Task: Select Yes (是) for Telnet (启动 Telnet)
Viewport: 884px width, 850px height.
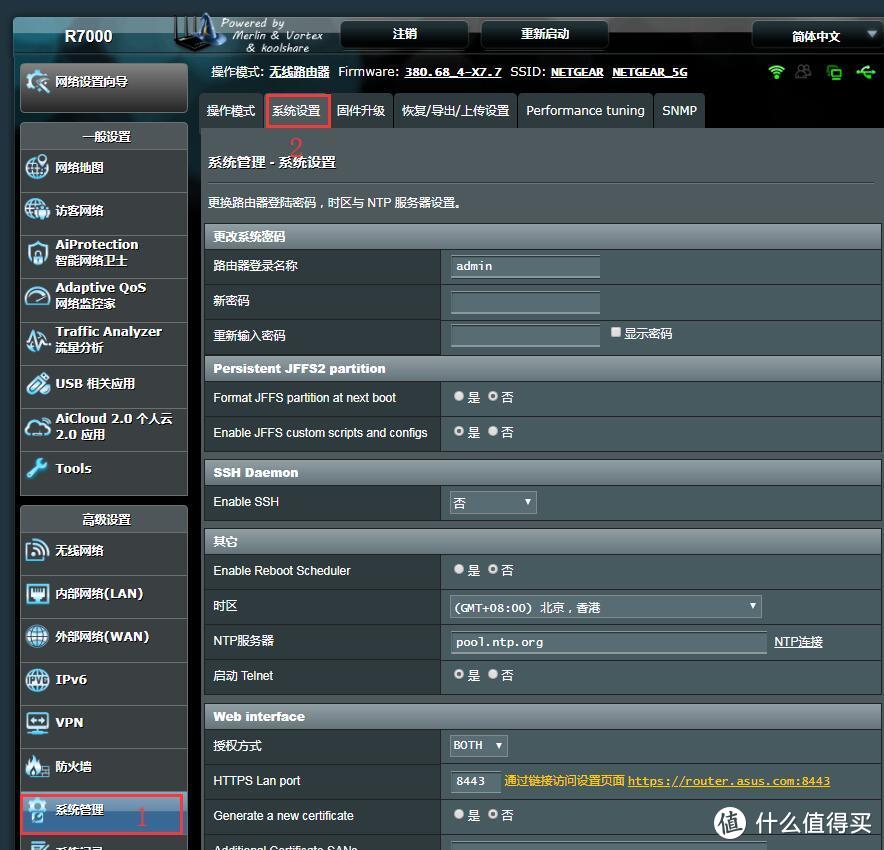Action: [x=458, y=674]
